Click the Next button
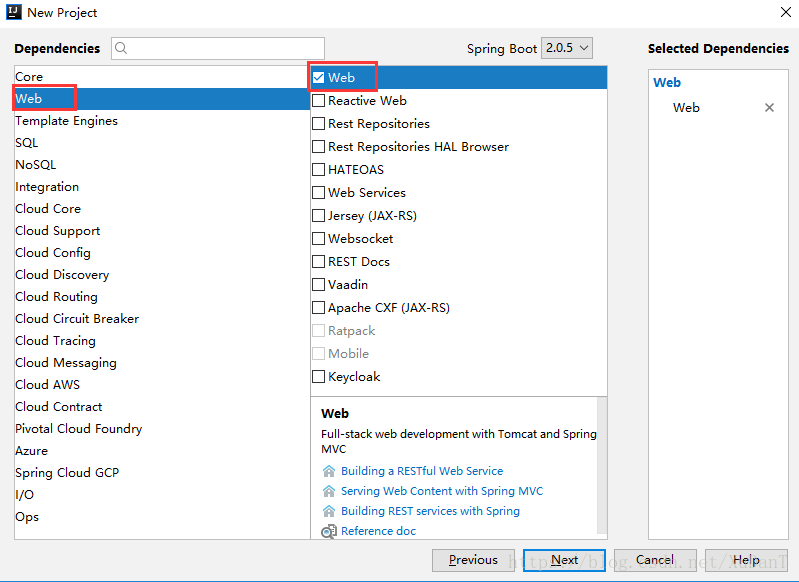 564,560
